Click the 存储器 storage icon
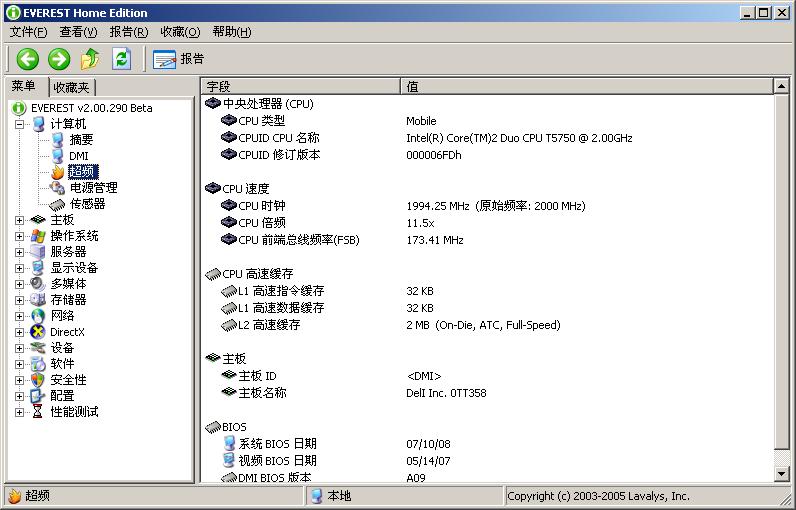 38,300
